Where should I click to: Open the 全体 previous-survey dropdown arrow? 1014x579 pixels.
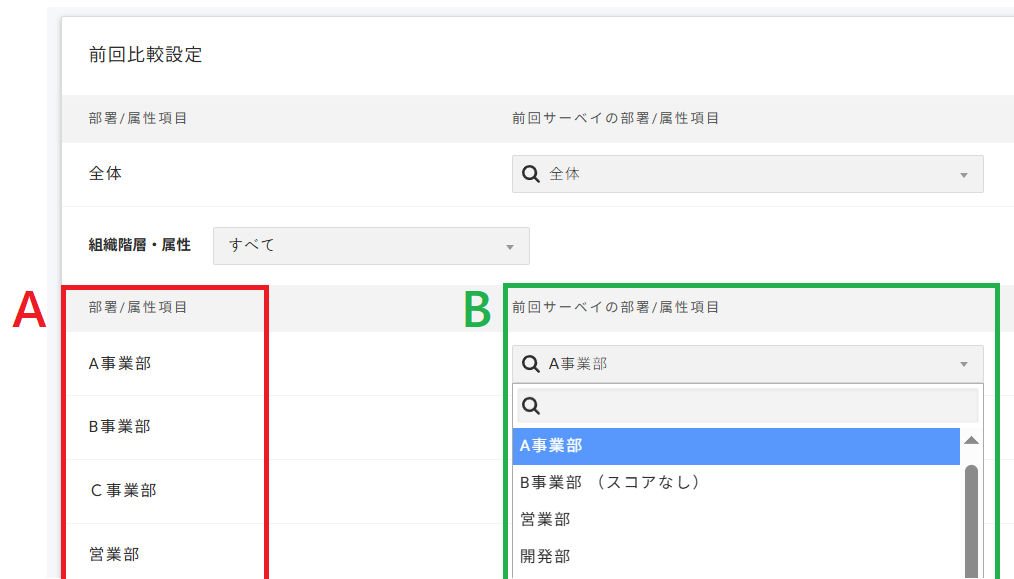(966, 173)
